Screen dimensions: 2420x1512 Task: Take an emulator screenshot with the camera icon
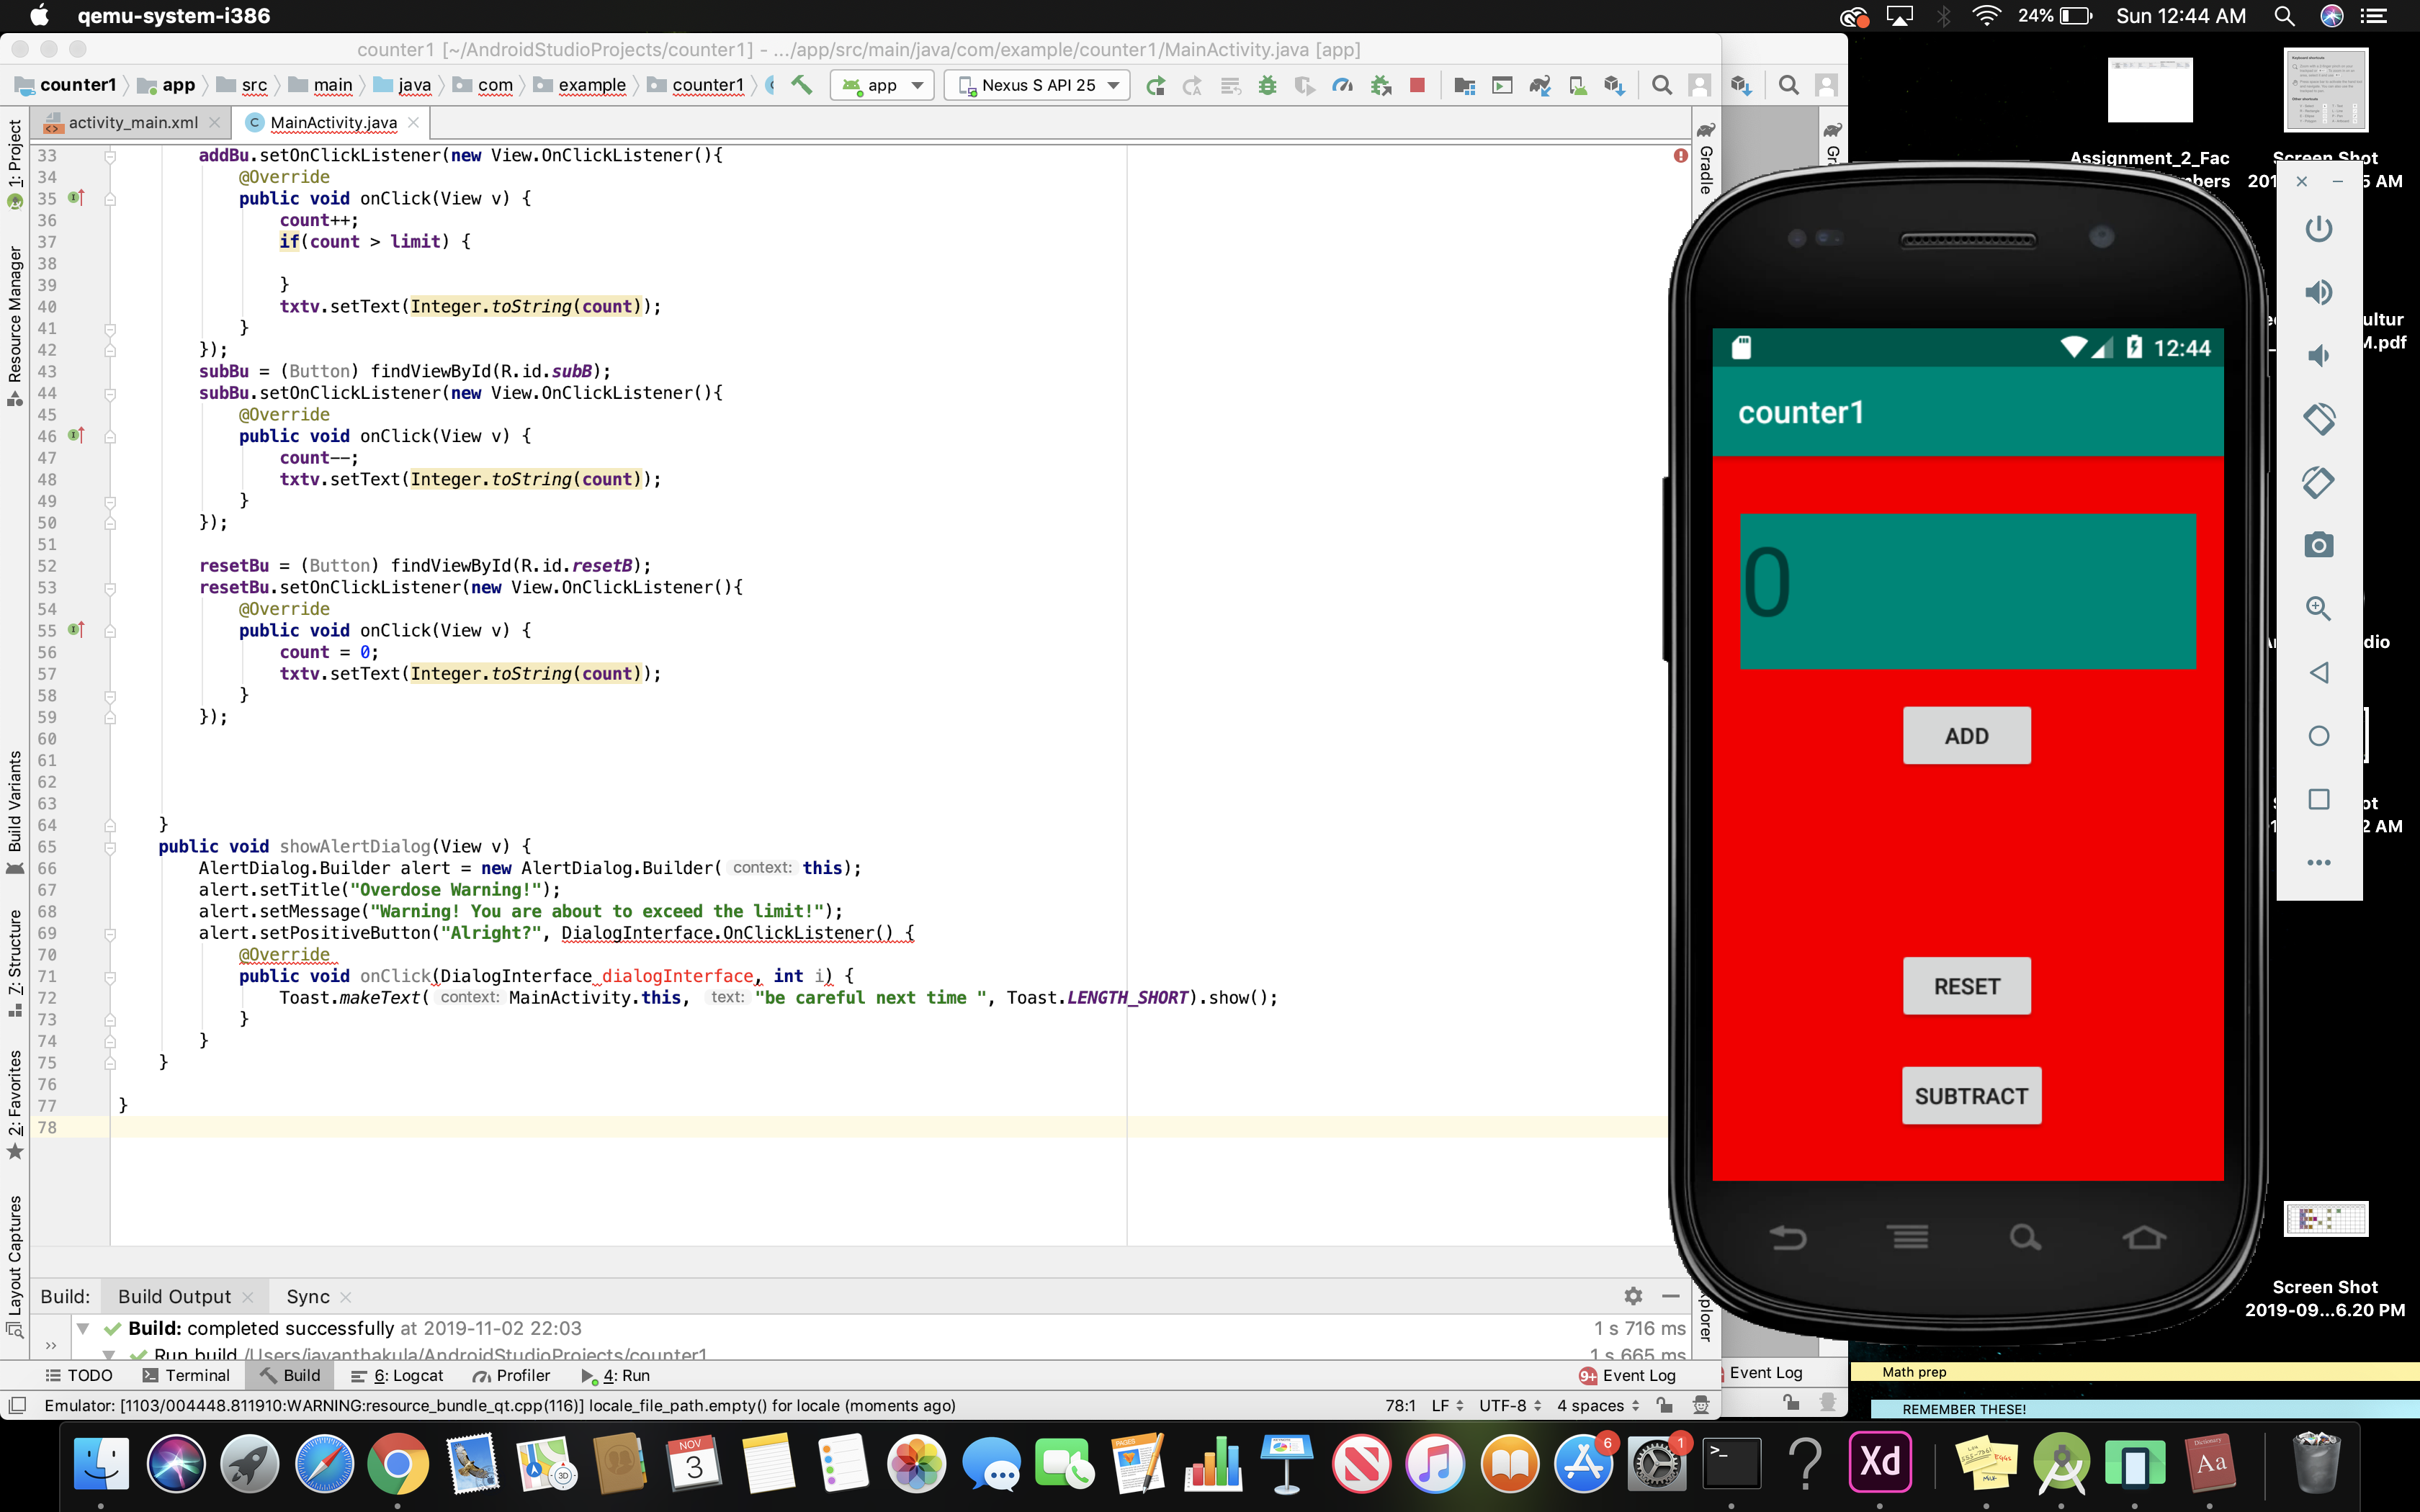pos(2318,545)
